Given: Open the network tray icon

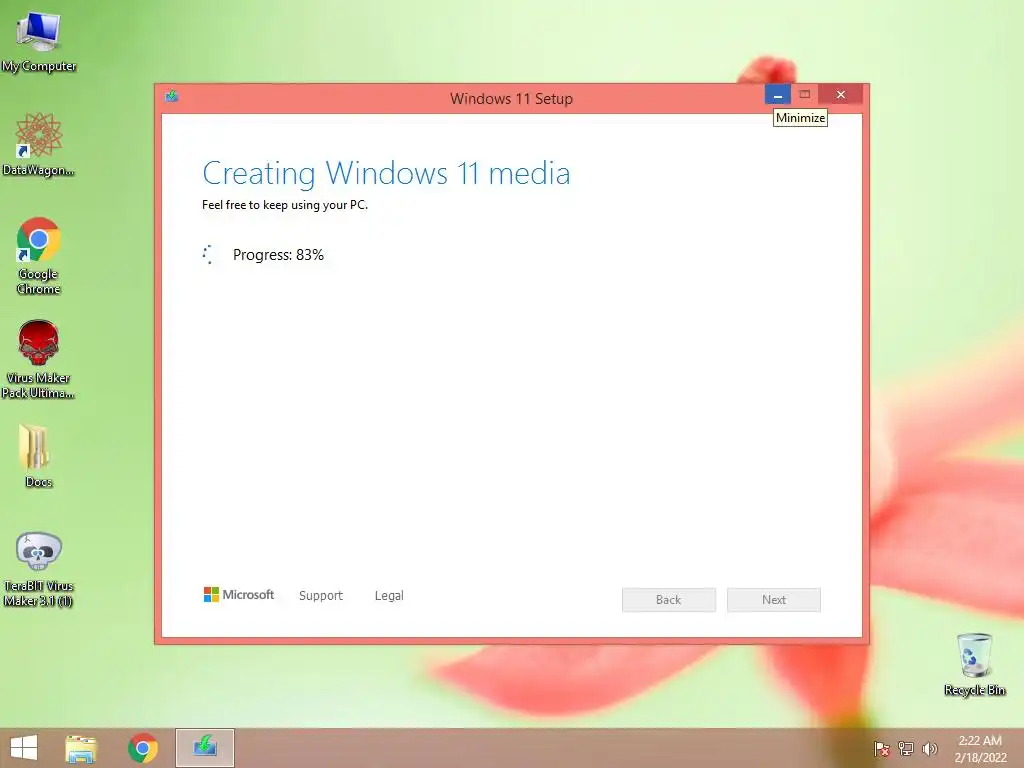Looking at the screenshot, I should (x=906, y=748).
